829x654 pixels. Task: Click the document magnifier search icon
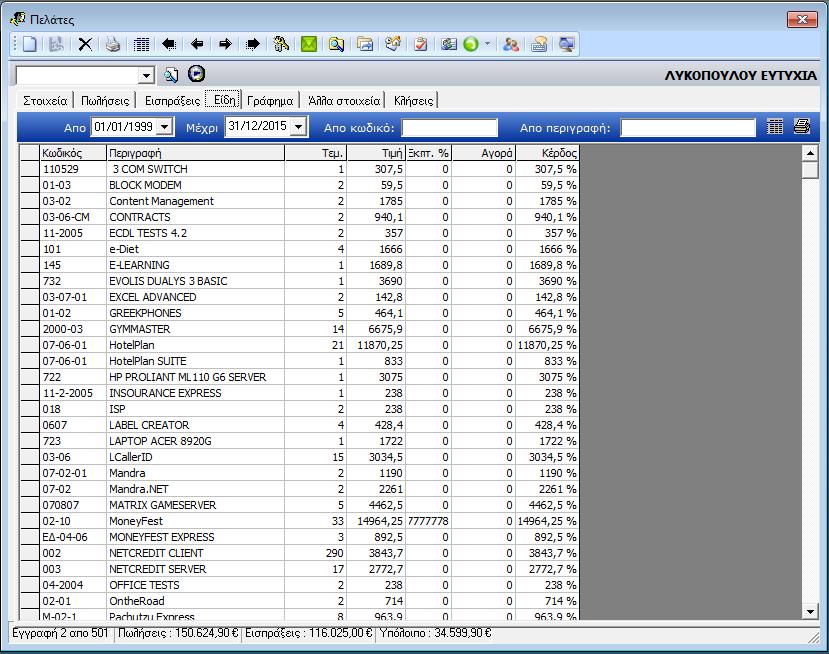(x=171, y=75)
